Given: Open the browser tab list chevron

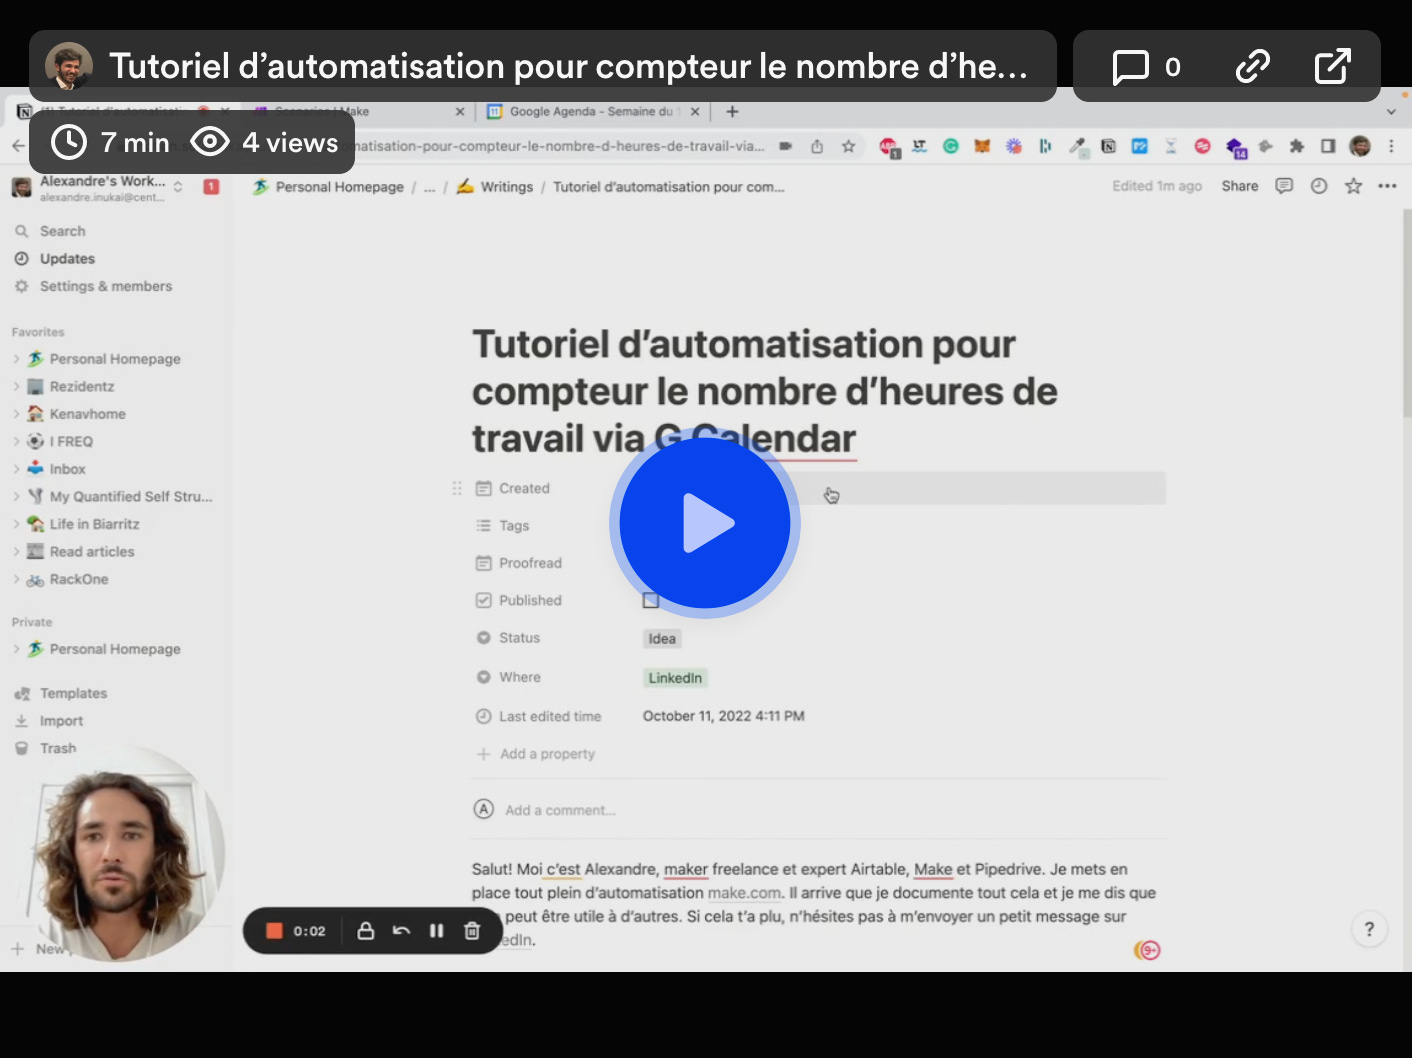Looking at the screenshot, I should [1391, 112].
